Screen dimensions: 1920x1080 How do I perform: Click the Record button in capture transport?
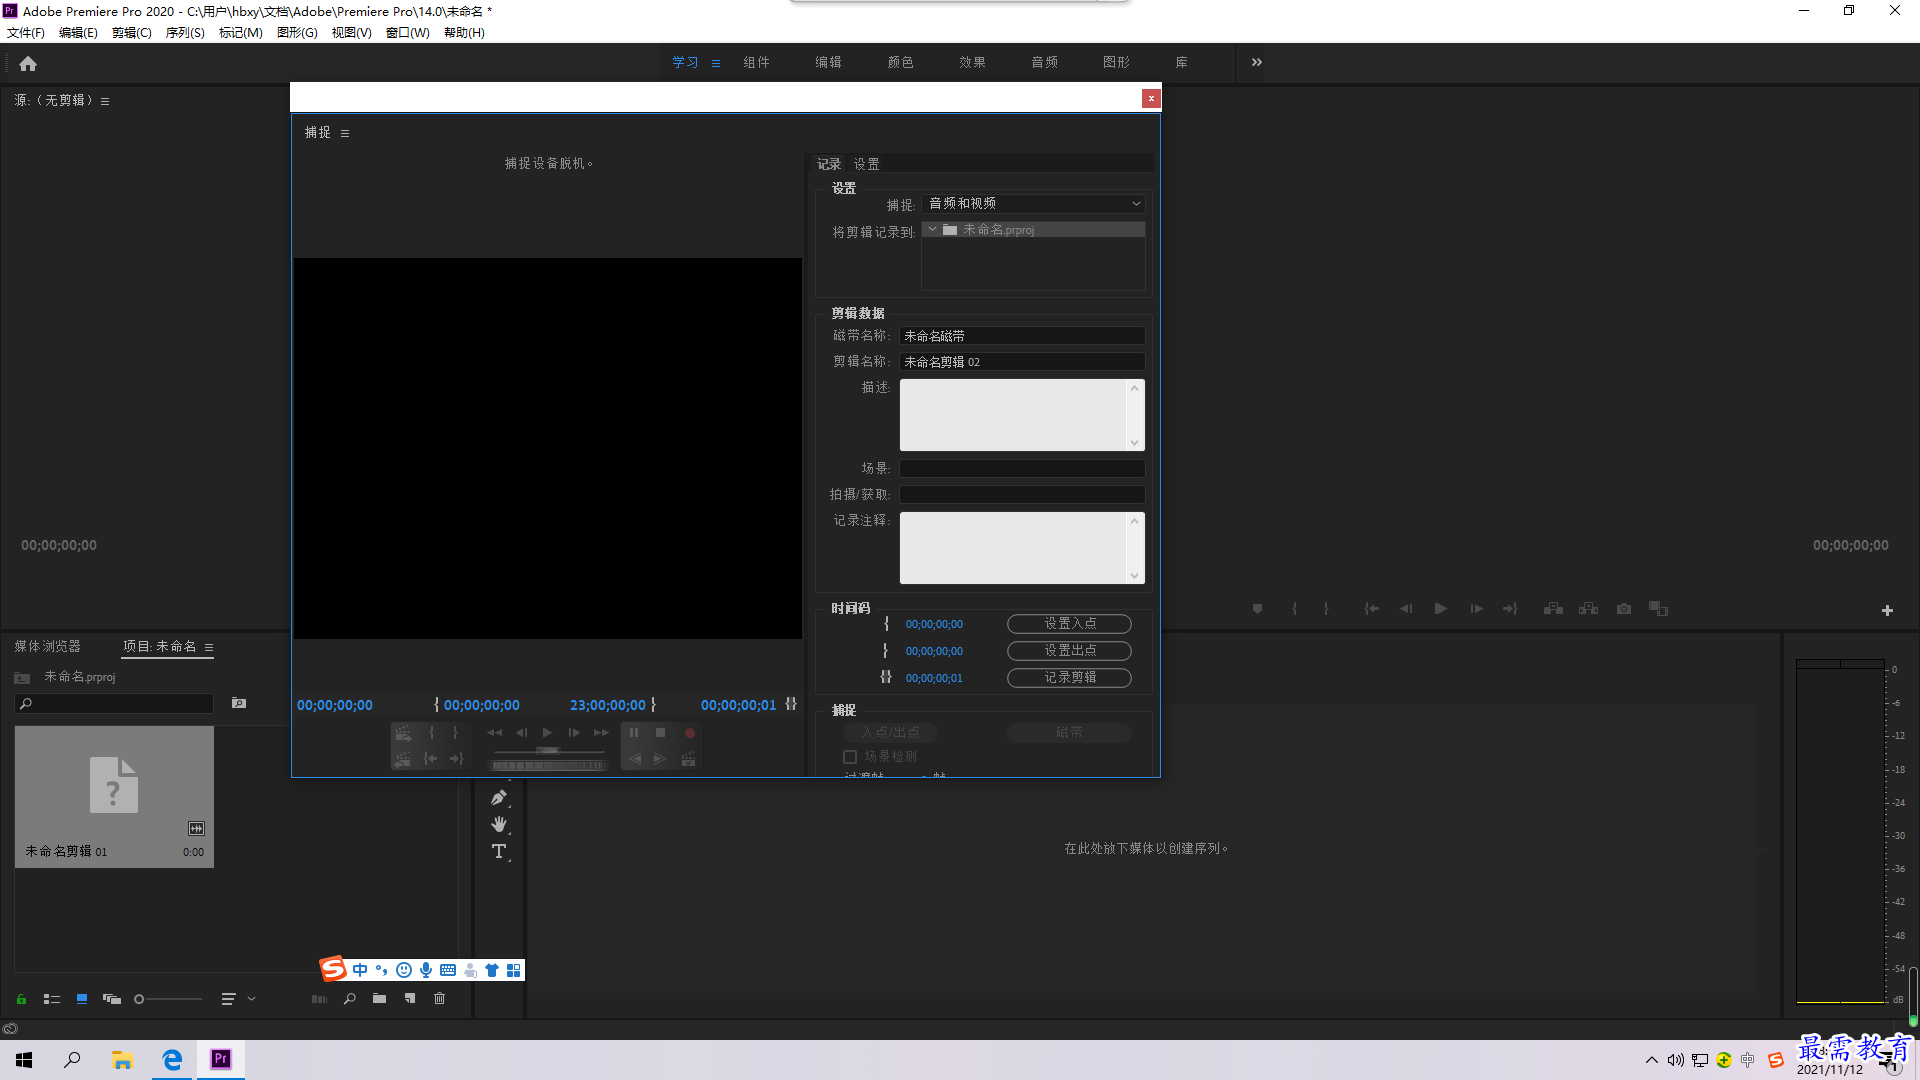click(x=689, y=733)
